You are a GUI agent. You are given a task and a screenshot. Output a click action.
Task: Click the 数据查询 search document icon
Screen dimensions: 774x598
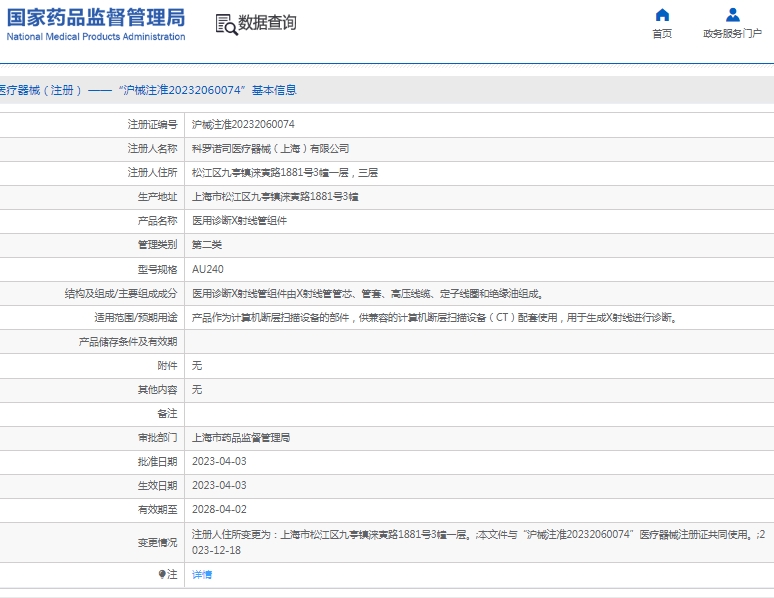pyautogui.click(x=226, y=24)
